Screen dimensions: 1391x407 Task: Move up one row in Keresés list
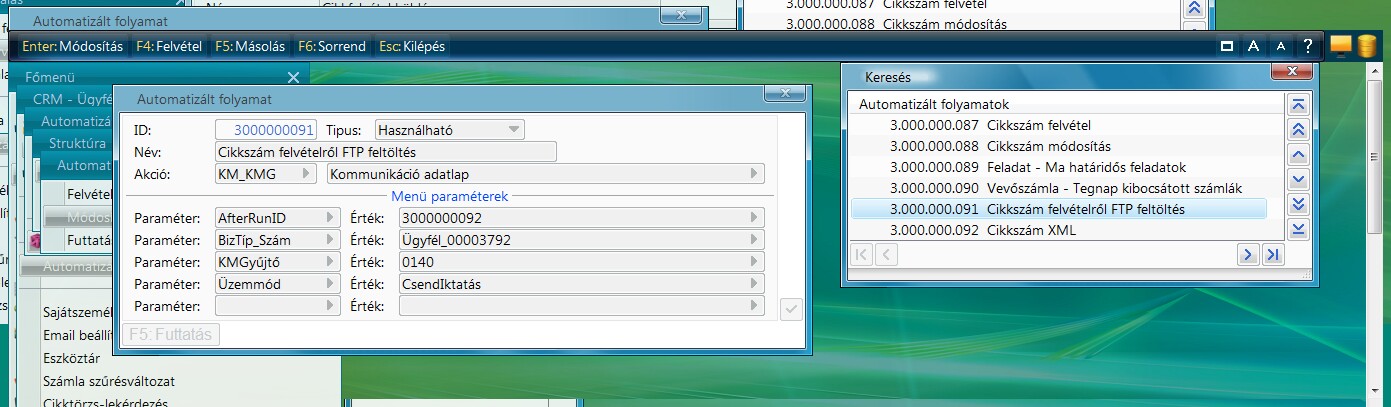tap(1299, 155)
